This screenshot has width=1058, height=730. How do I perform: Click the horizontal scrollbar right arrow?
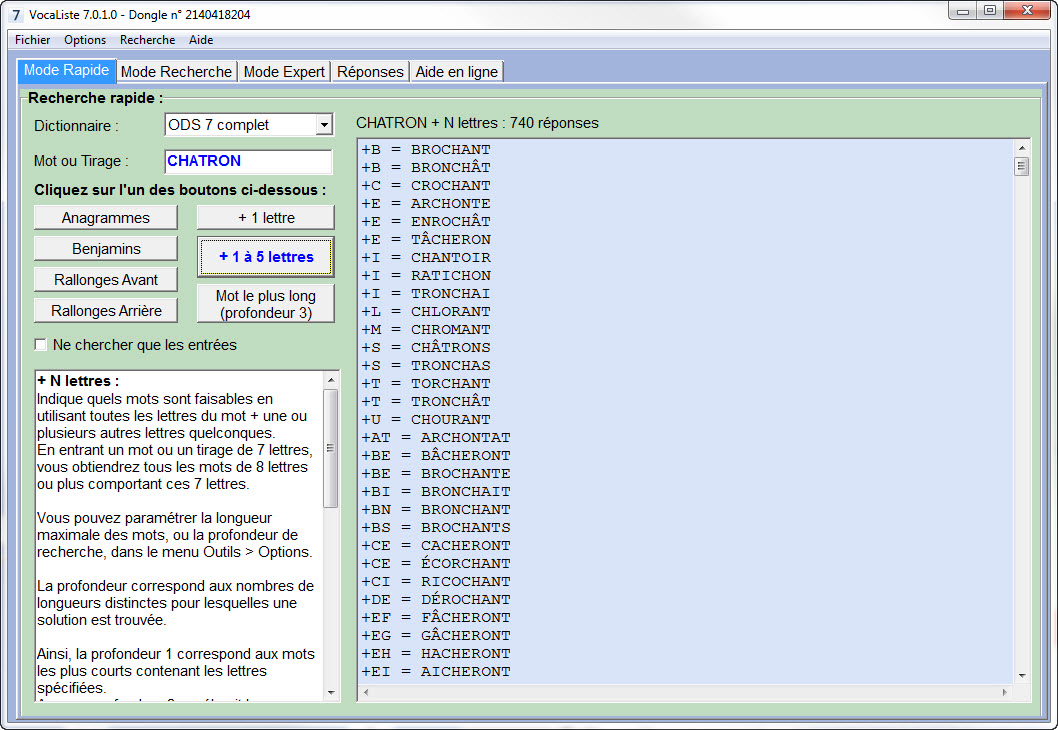(1005, 692)
